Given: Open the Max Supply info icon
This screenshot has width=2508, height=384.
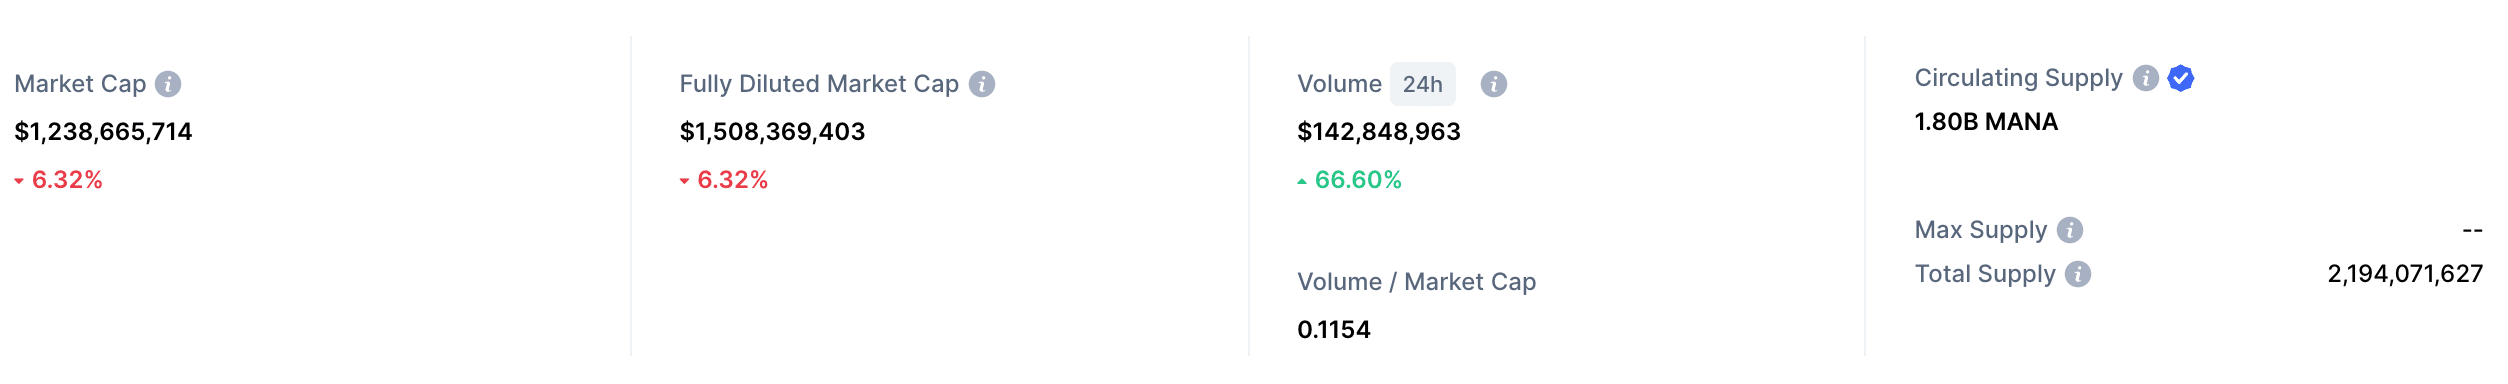Looking at the screenshot, I should 2070,230.
